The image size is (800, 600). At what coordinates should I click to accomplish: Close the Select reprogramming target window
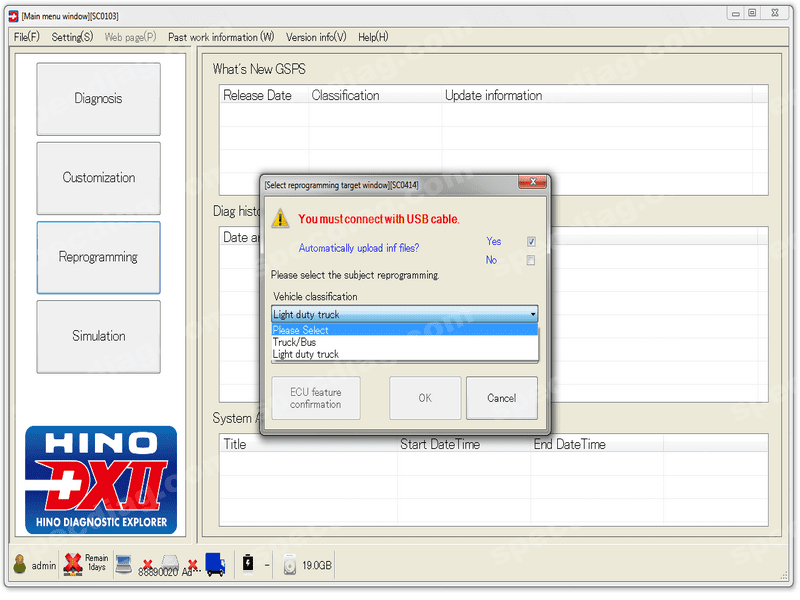532,182
